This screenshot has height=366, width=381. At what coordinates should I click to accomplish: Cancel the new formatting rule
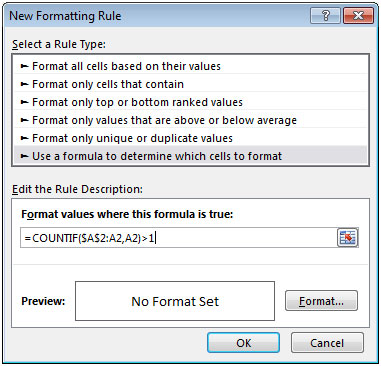[327, 343]
